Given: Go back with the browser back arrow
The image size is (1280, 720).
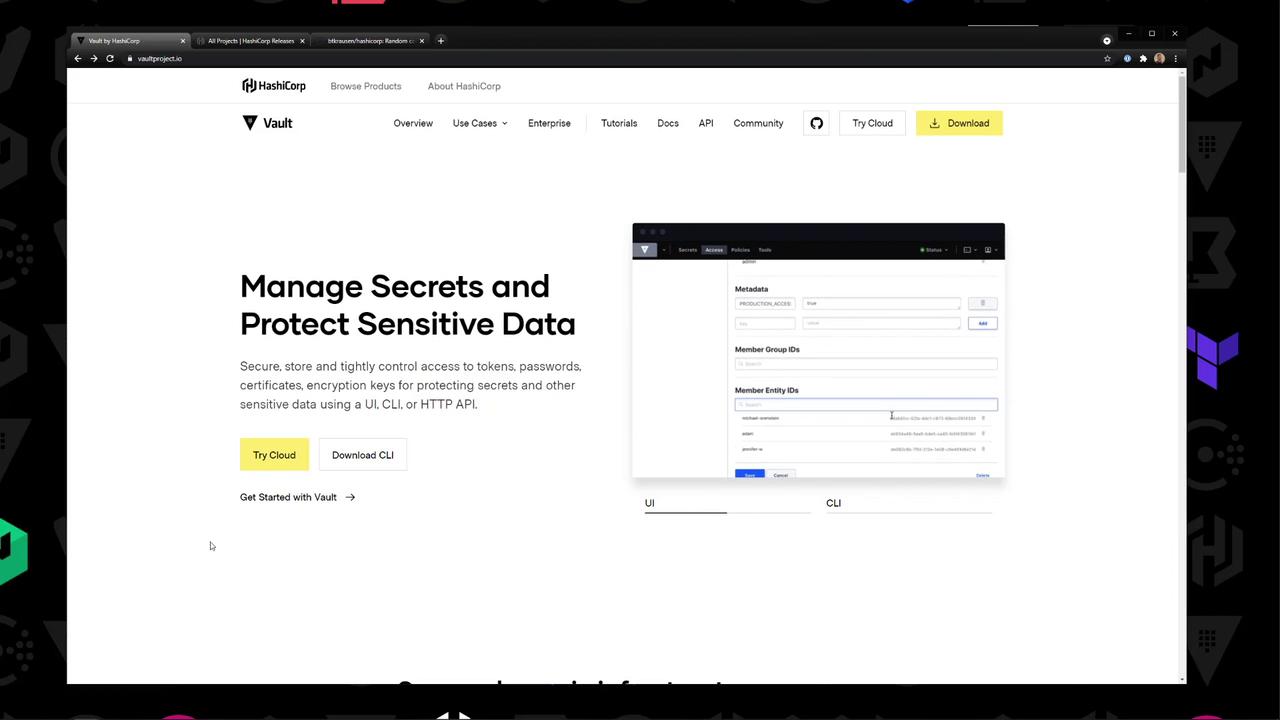Looking at the screenshot, I should tap(78, 58).
